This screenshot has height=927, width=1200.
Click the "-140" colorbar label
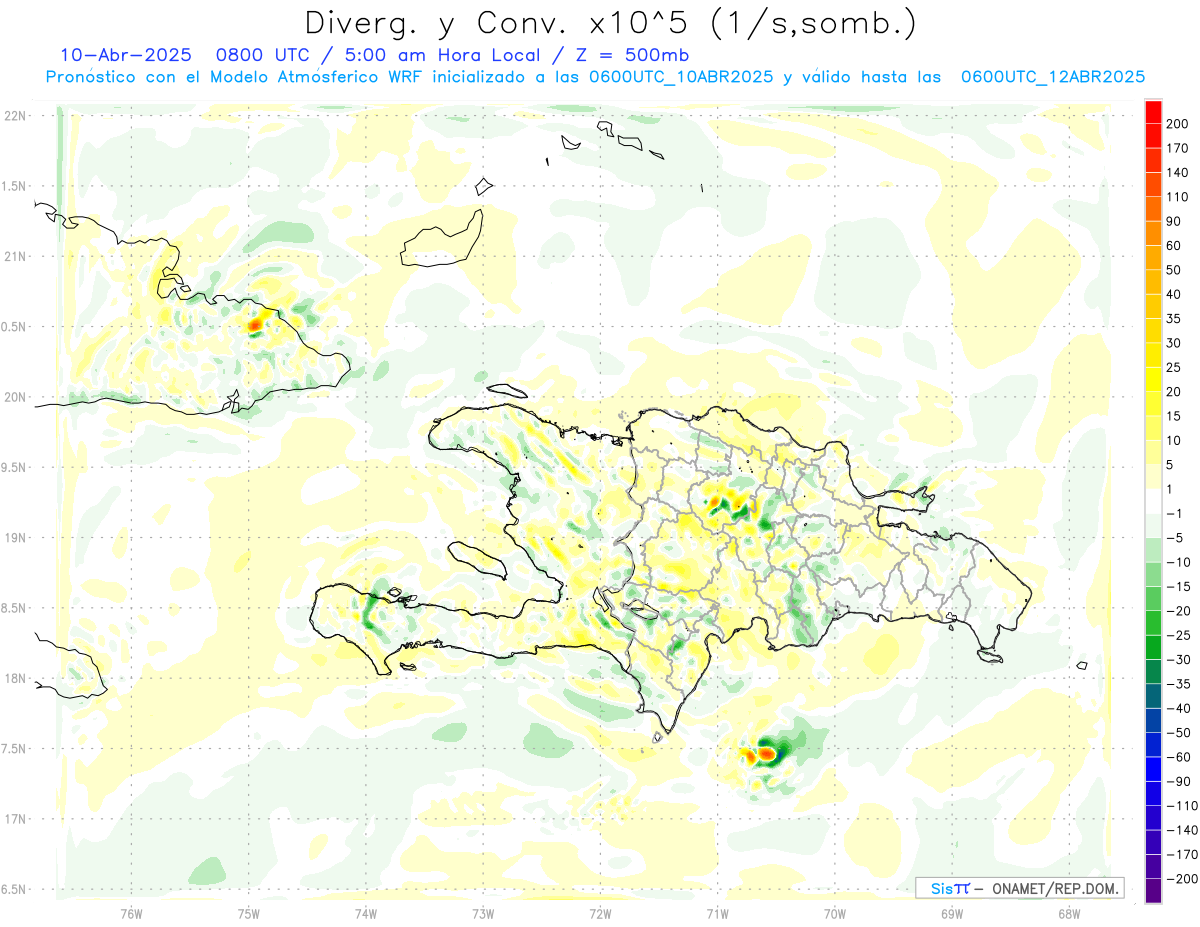(x=1182, y=830)
